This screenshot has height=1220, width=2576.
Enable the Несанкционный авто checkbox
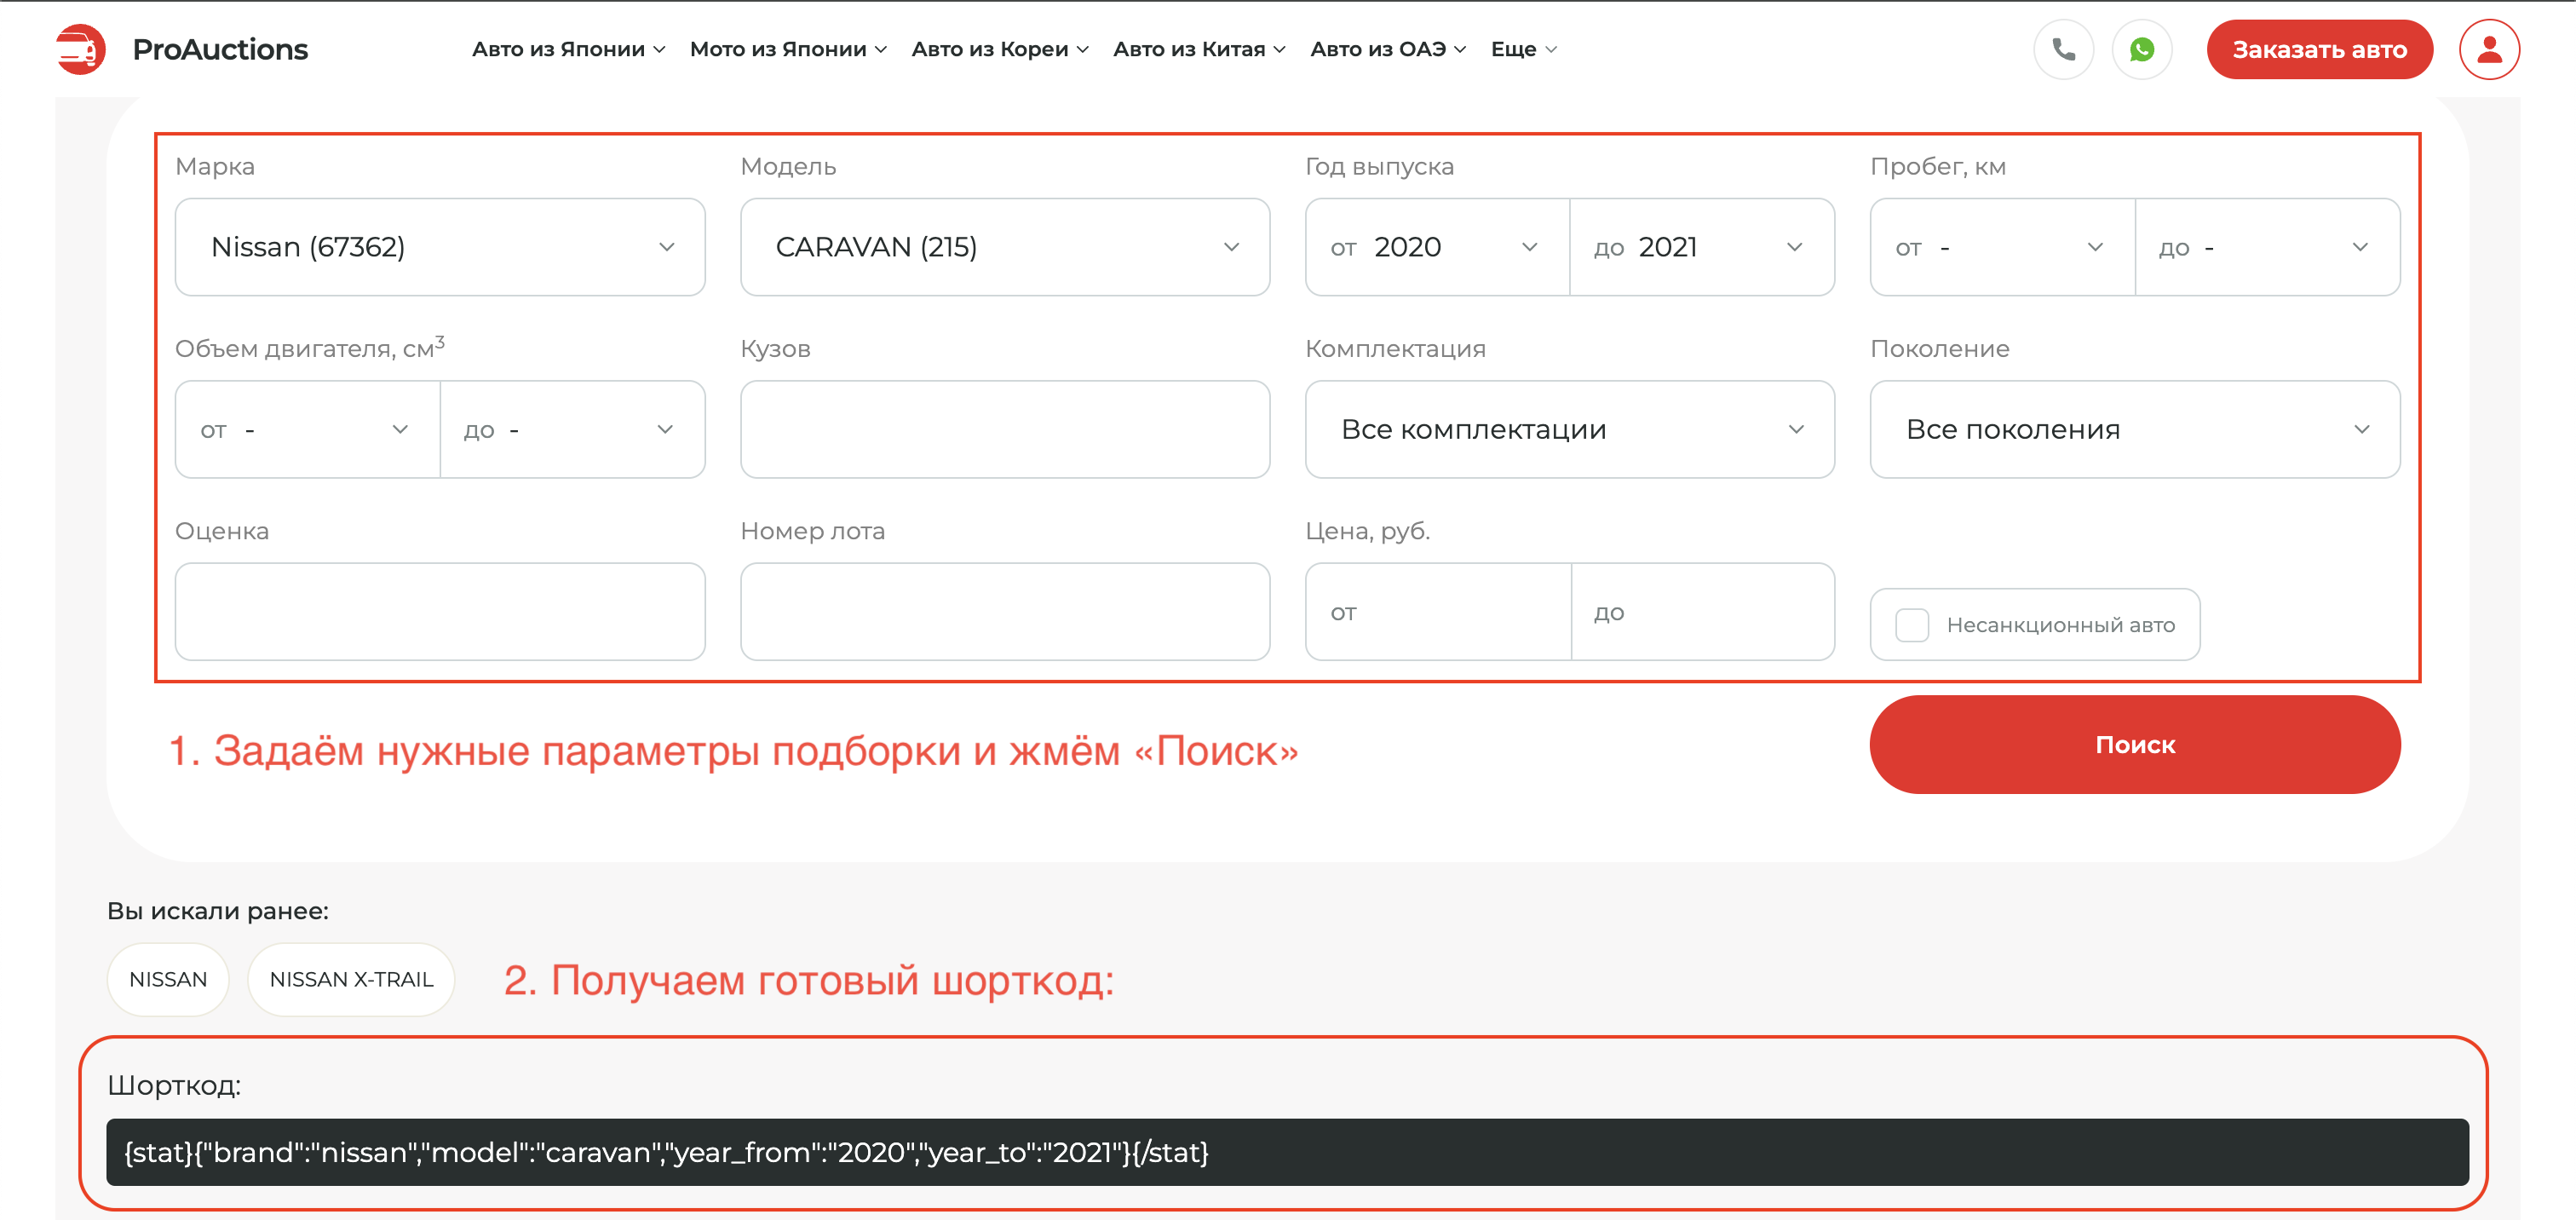pos(1912,625)
